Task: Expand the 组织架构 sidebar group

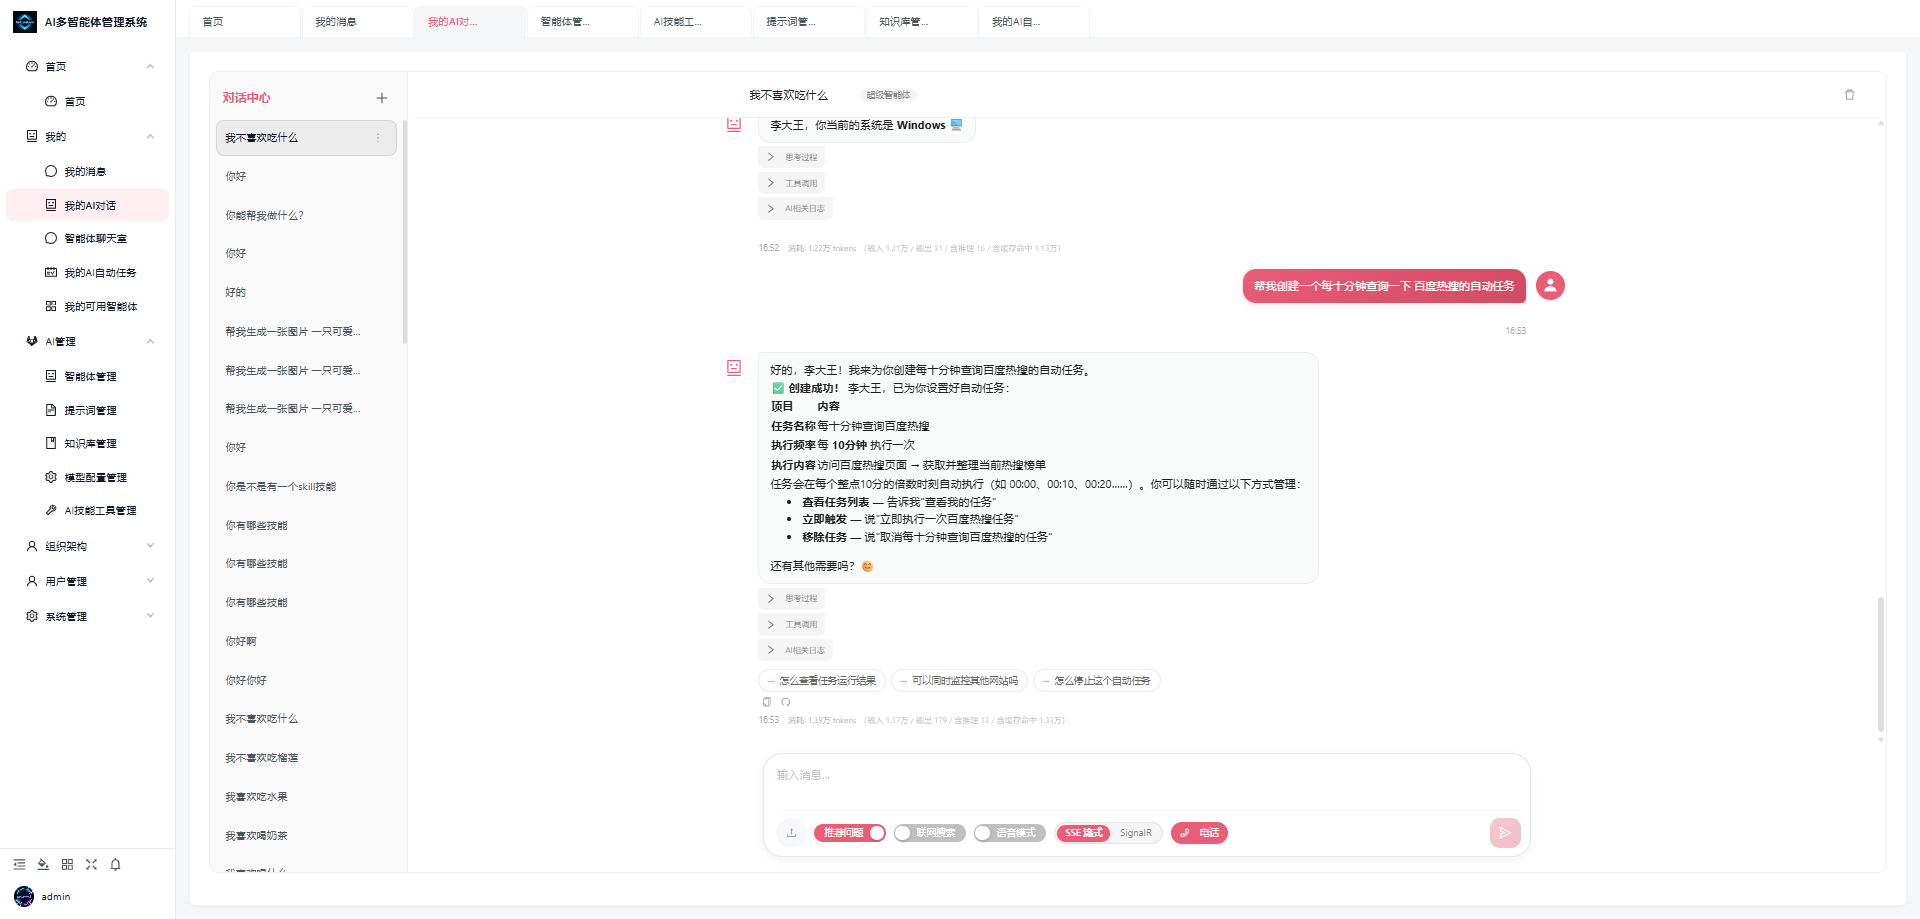Action: click(88, 546)
